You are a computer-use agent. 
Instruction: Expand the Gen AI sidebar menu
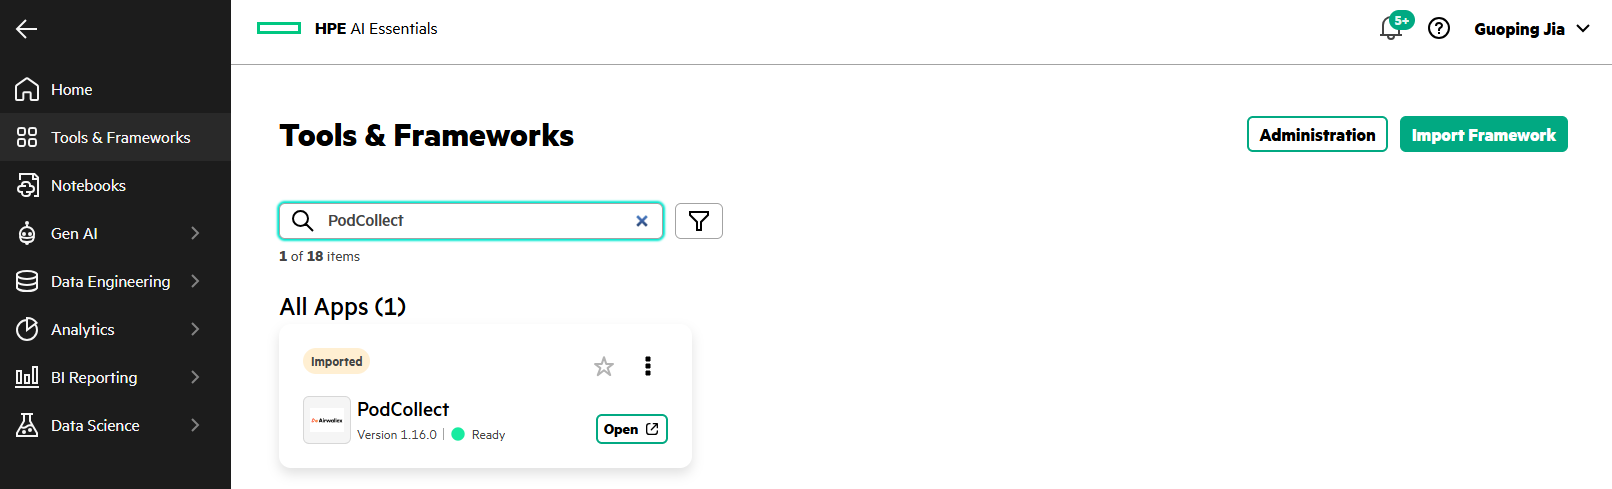[115, 233]
